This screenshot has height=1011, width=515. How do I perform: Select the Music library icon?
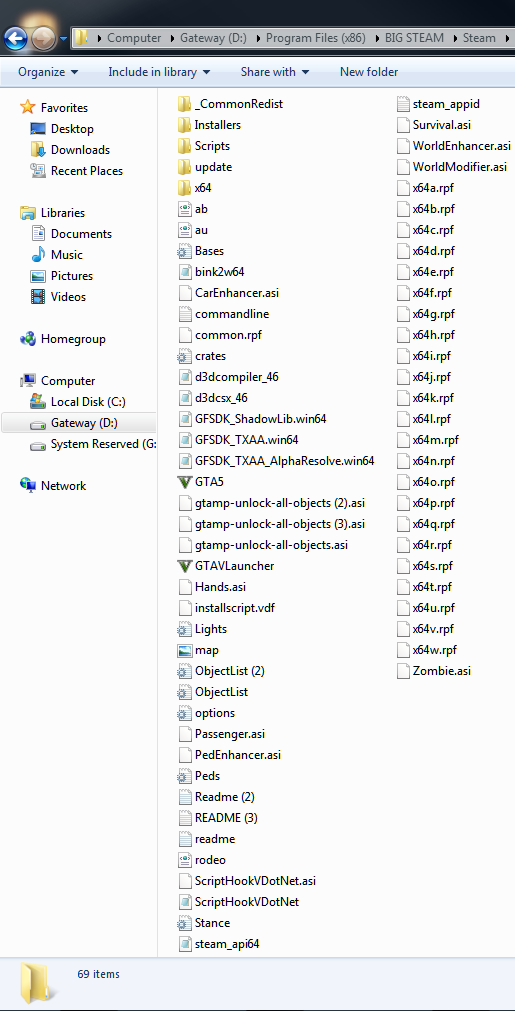(x=39, y=255)
